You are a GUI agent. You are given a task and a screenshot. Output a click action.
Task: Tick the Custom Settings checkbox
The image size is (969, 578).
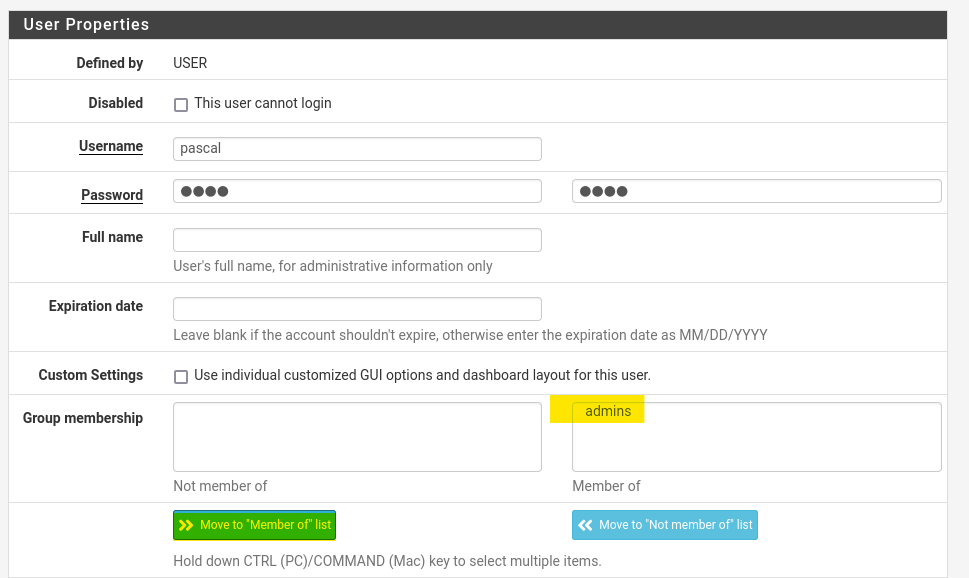coord(180,376)
